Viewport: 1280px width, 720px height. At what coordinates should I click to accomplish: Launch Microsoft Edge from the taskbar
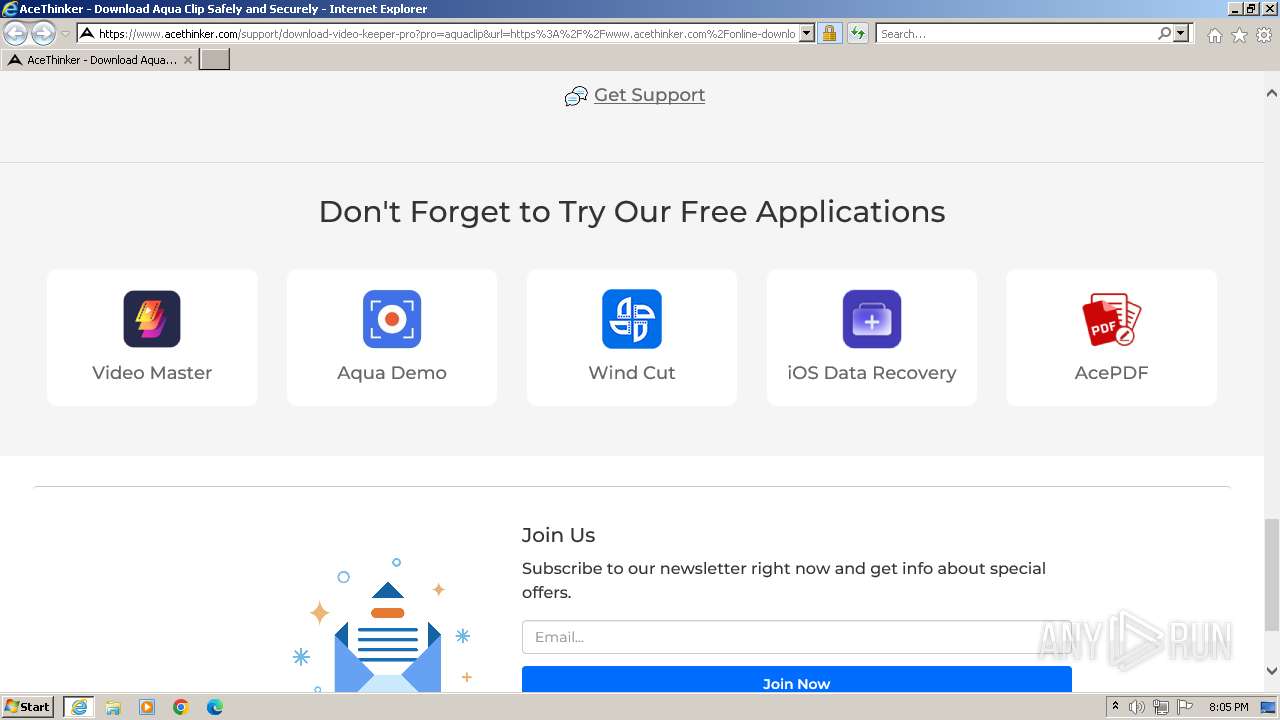[215, 707]
